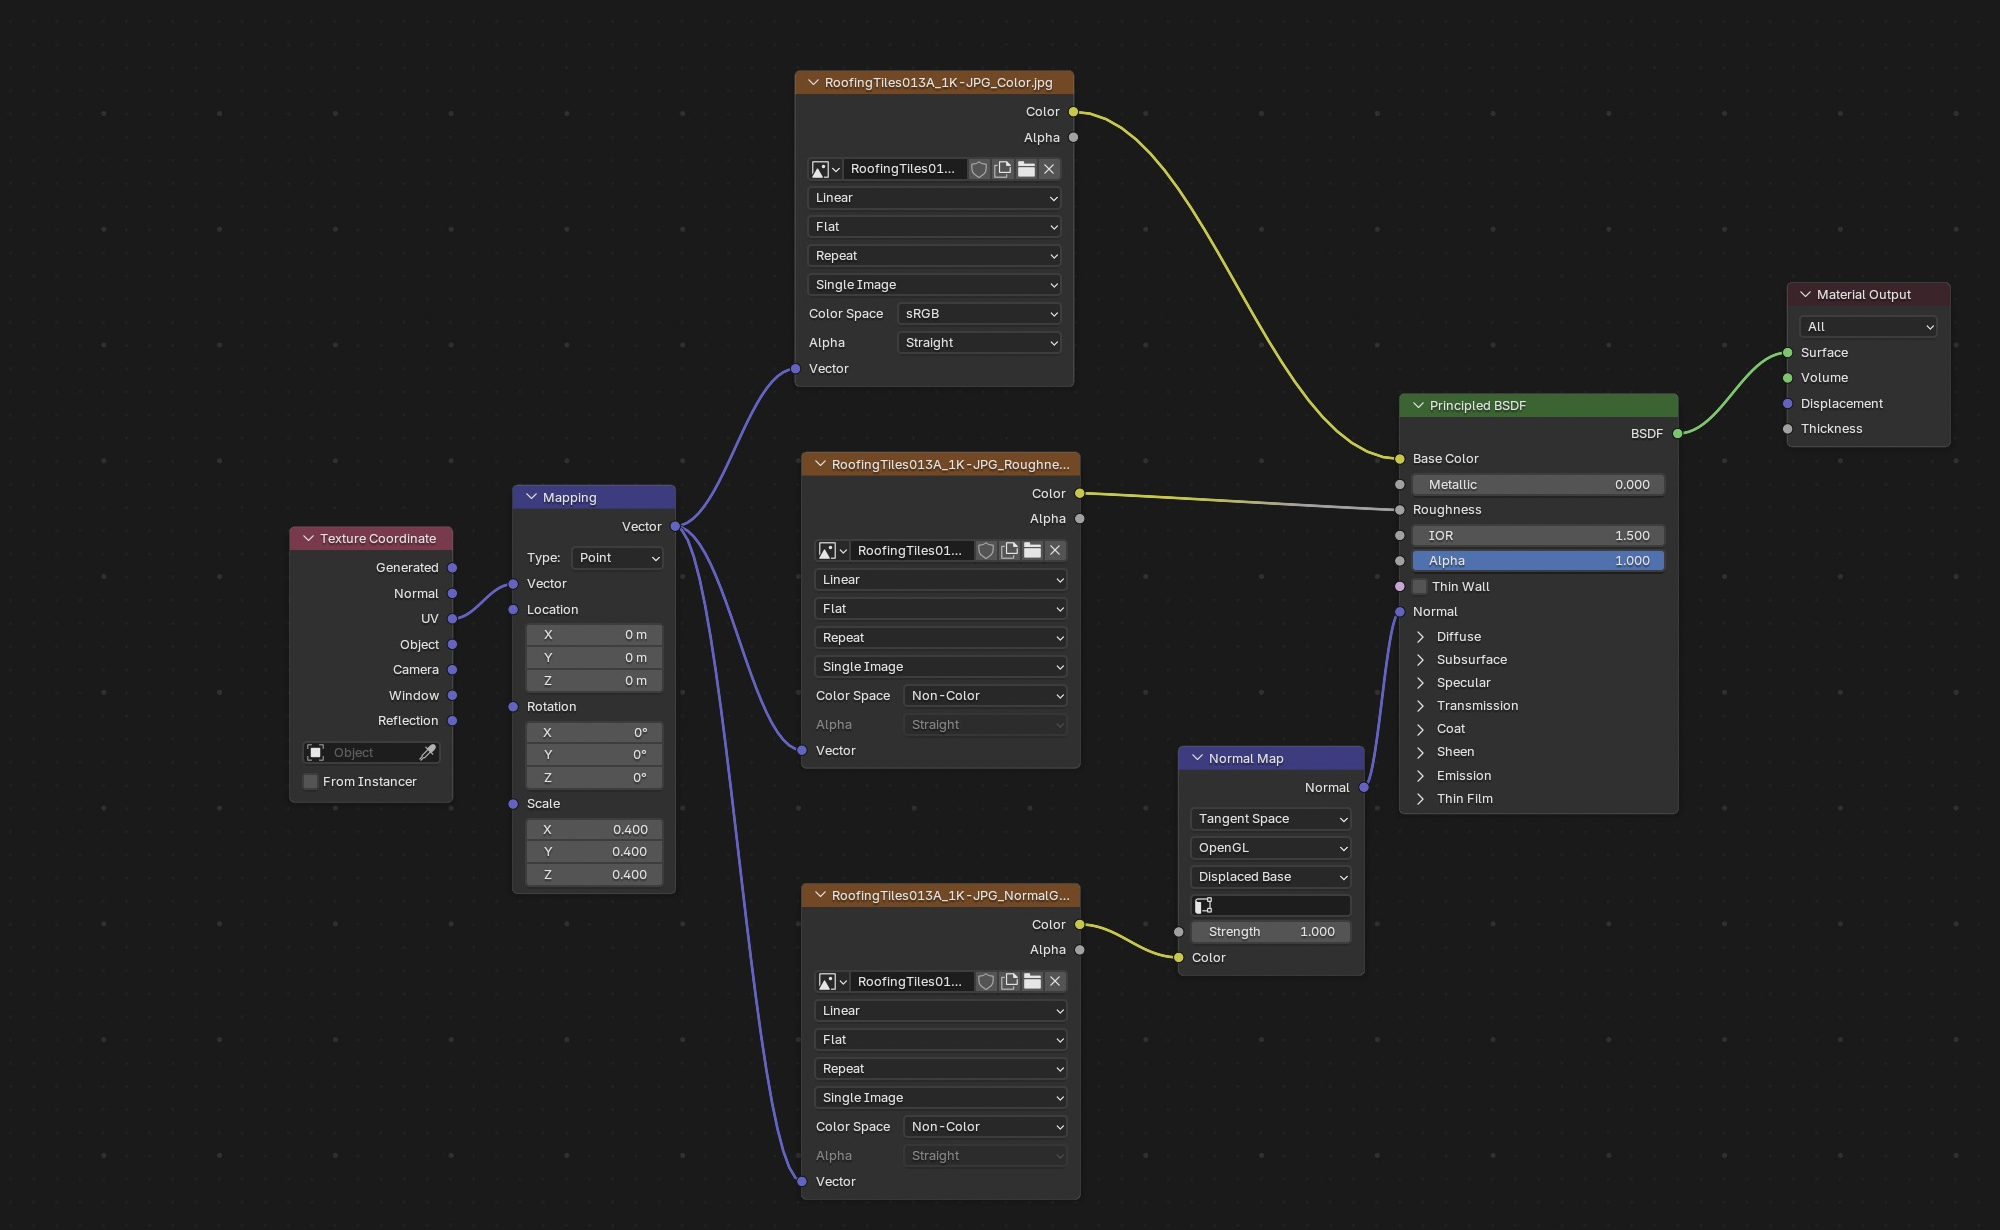Unlink image X icon in Roughness texture node

[x=1055, y=551]
